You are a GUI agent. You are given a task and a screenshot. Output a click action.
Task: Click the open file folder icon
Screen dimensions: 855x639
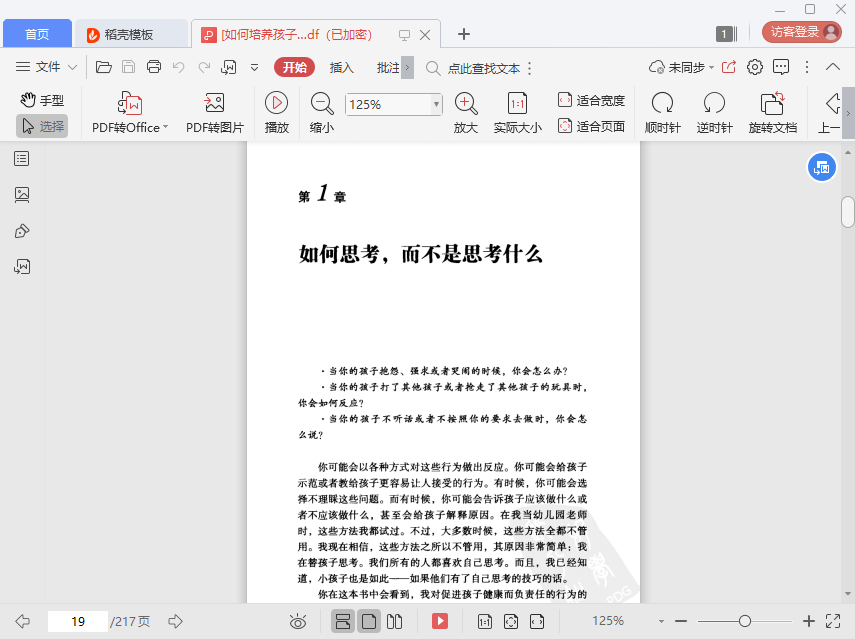click(x=104, y=67)
